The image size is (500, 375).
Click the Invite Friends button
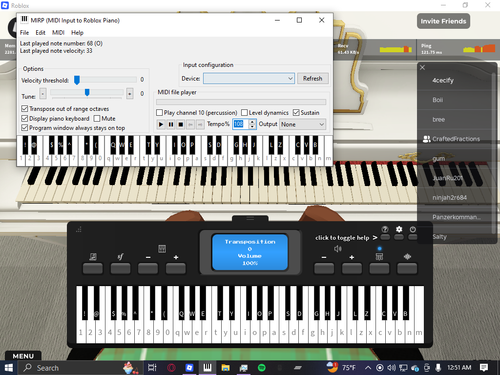pos(443,21)
